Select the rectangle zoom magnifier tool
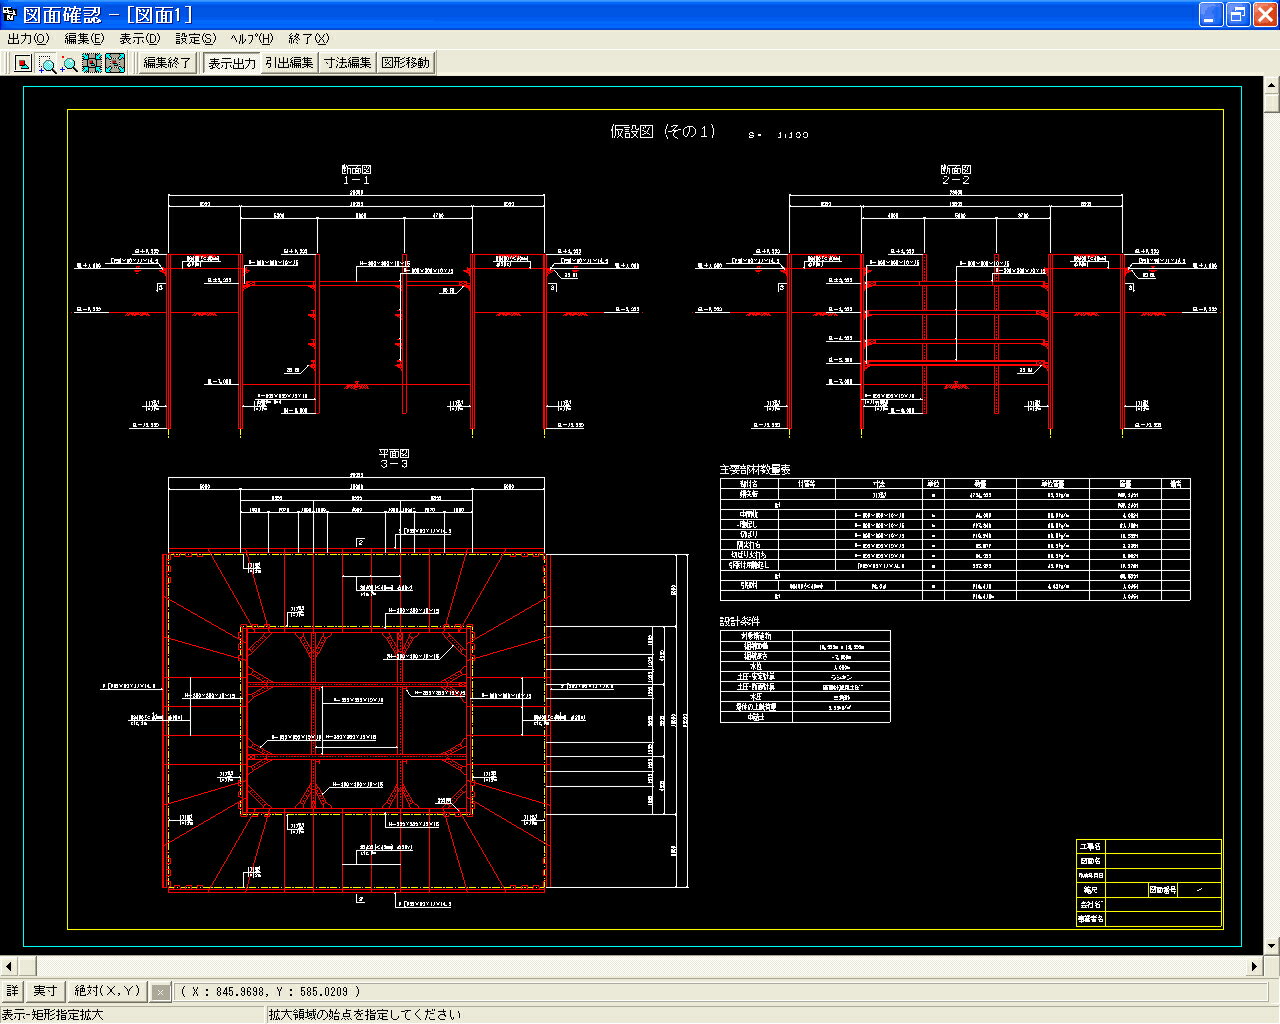This screenshot has height=1024, width=1280. click(x=47, y=63)
